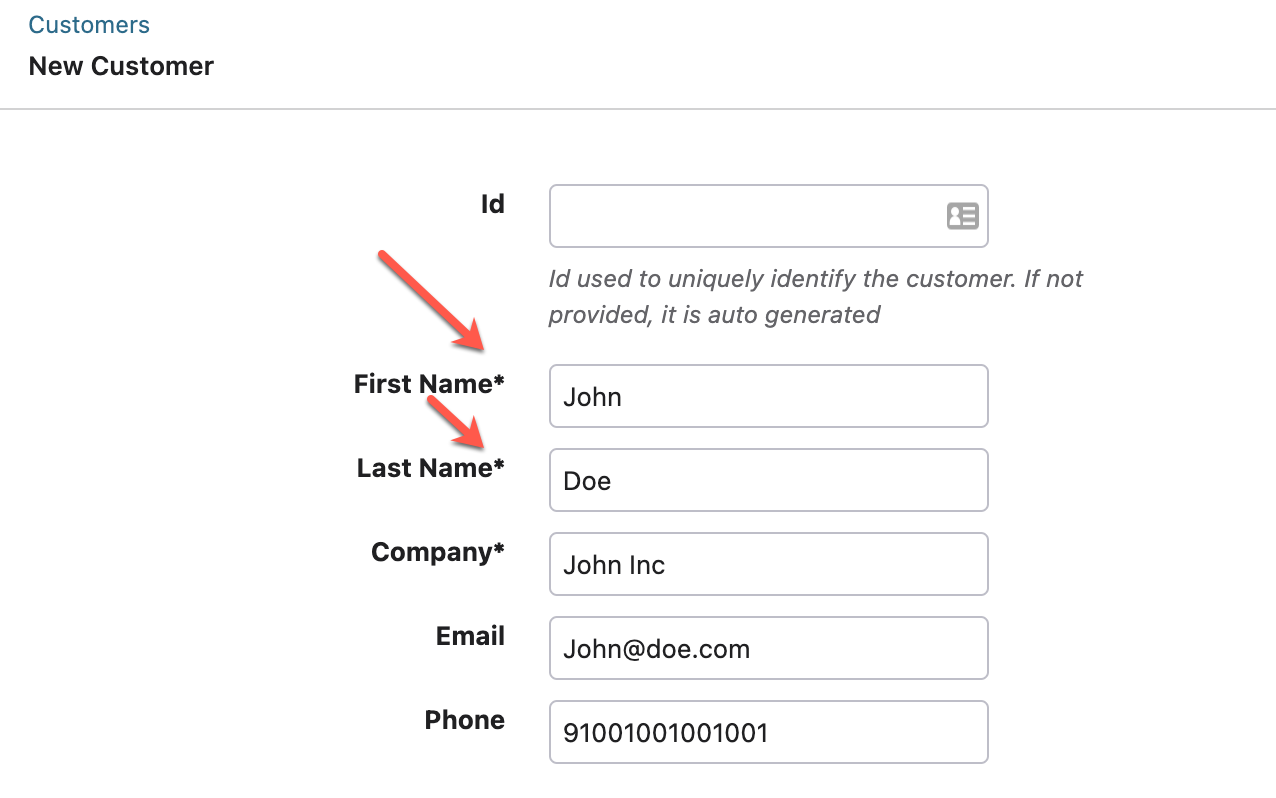
Task: Click the Last Name label text
Action: 425,468
